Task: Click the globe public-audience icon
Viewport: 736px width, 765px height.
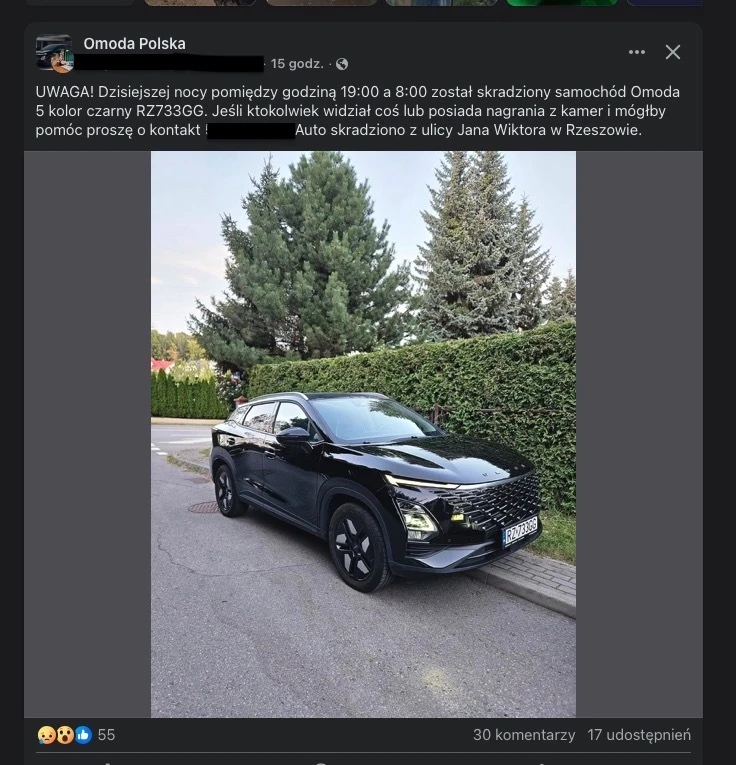Action: click(342, 64)
